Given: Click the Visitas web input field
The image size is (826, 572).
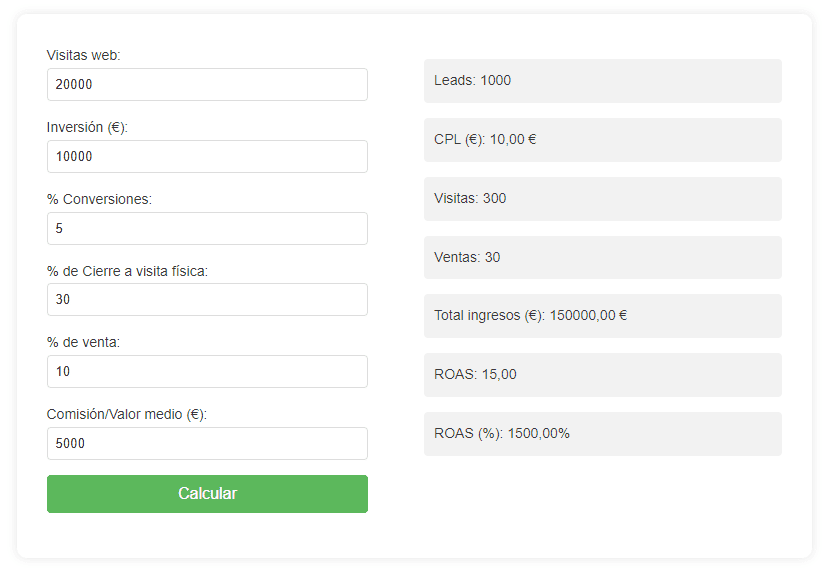Looking at the screenshot, I should pos(207,84).
